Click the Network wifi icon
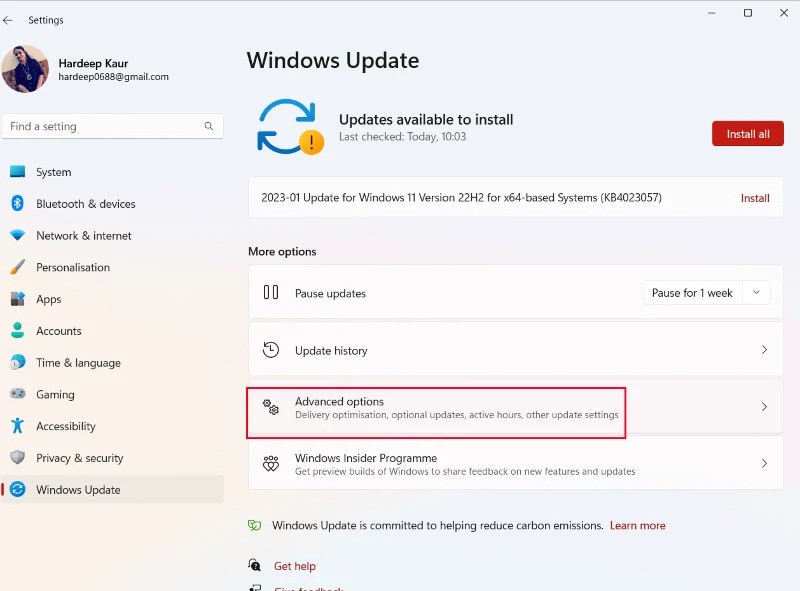Image resolution: width=800 pixels, height=591 pixels. click(x=17, y=235)
